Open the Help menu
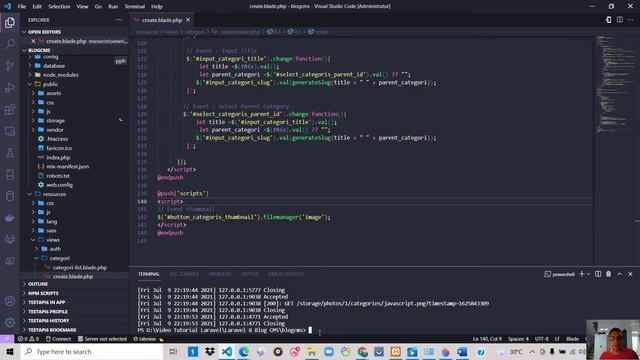Viewport: 640px width, 360px height. 157,6
